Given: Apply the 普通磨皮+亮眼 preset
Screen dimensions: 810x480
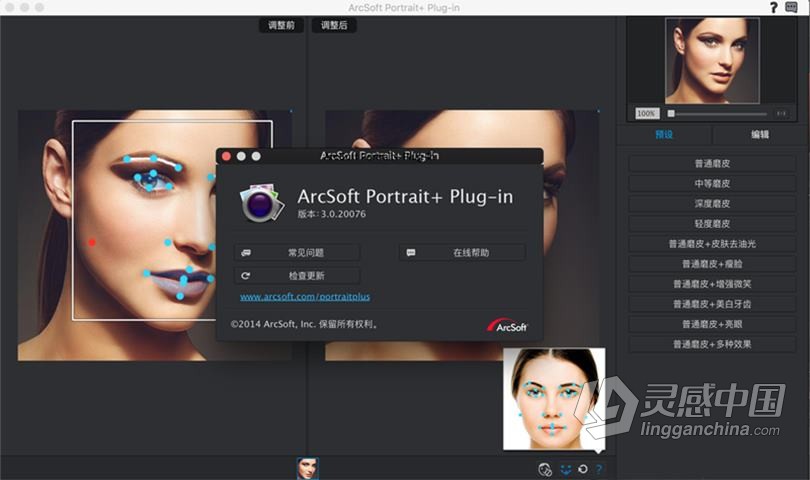Looking at the screenshot, I should point(712,324).
